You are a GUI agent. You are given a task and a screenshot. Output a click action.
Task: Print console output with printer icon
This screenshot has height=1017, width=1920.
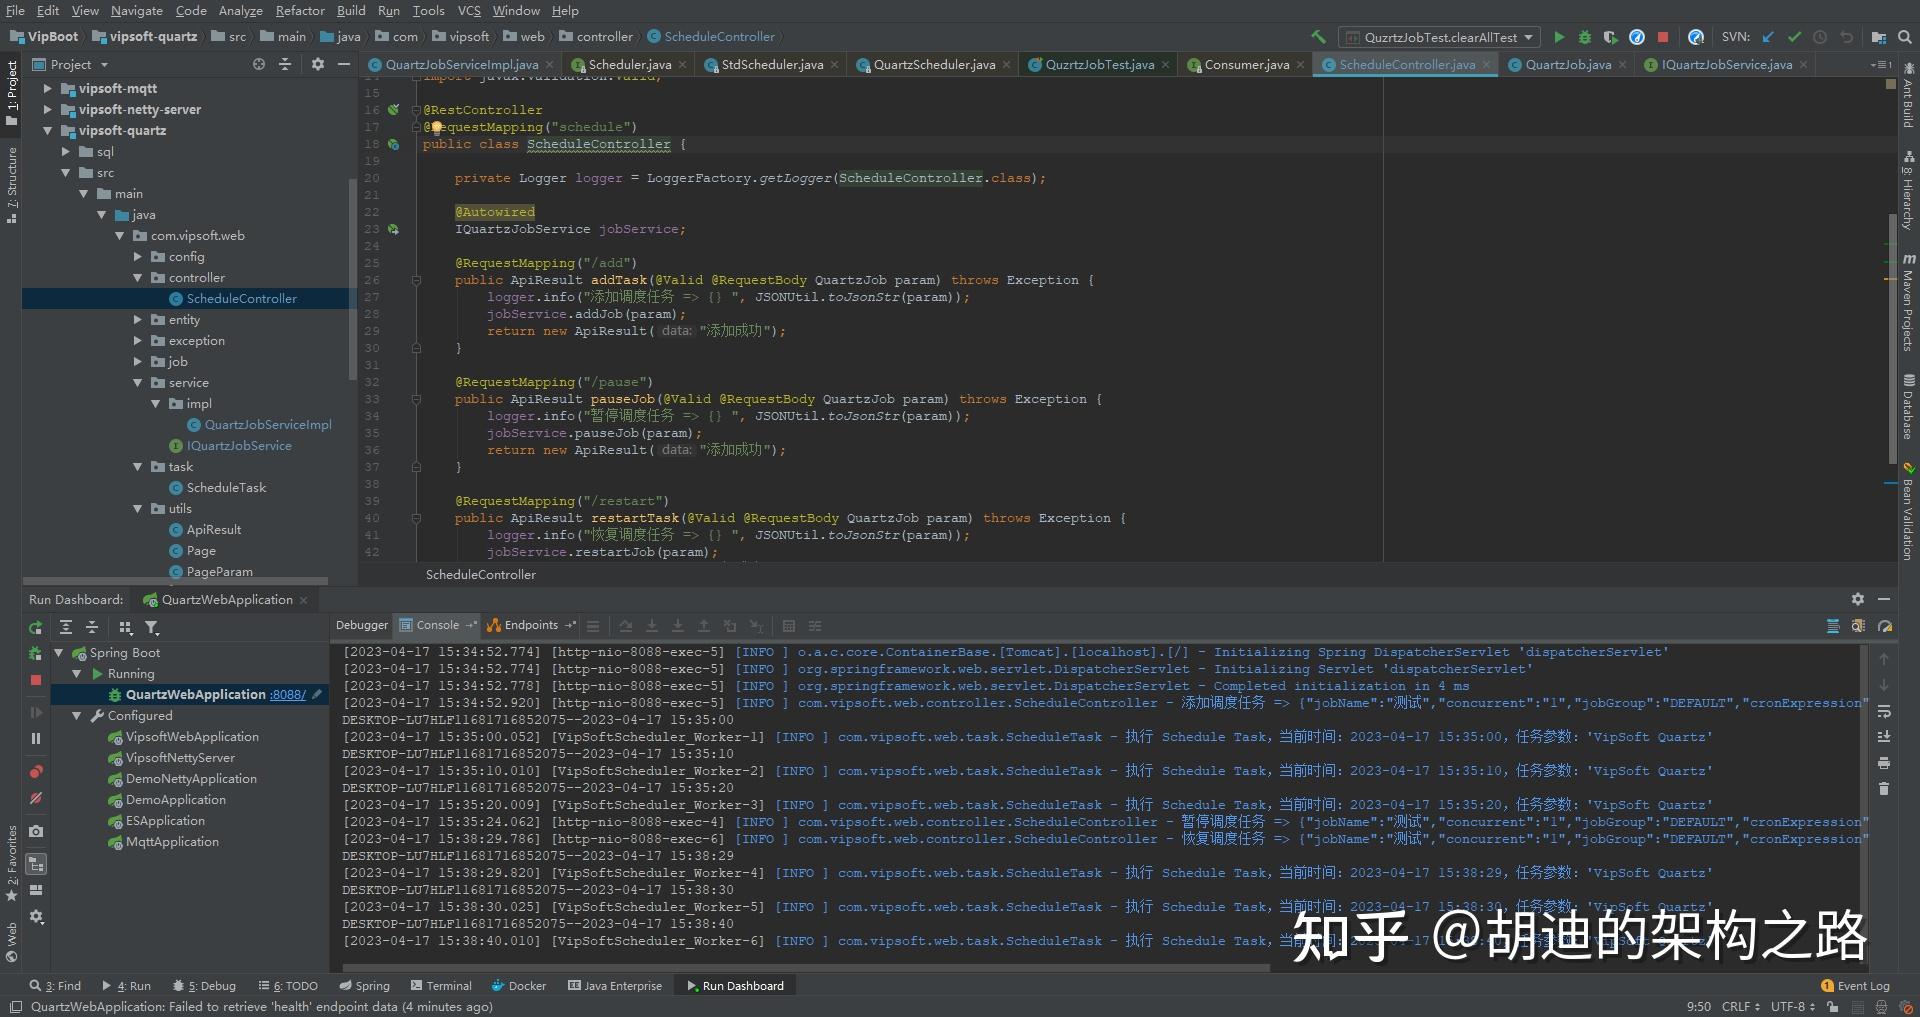point(1884,763)
